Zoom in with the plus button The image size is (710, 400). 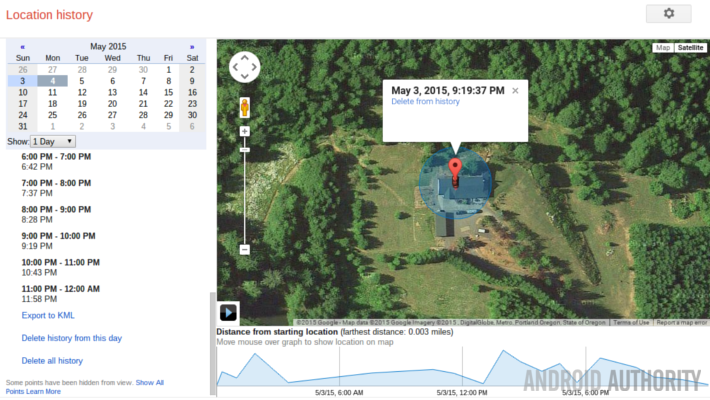tap(245, 131)
